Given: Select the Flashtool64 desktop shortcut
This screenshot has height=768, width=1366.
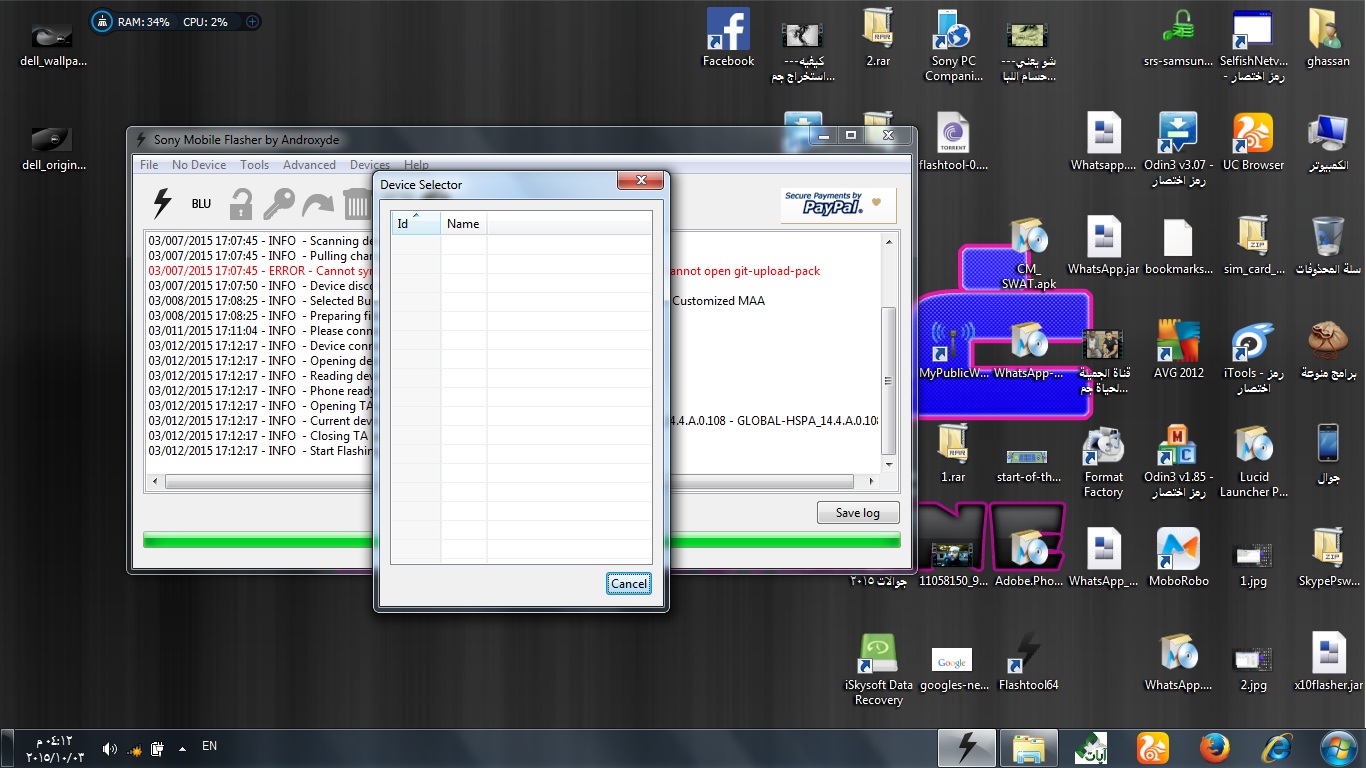Looking at the screenshot, I should coord(1028,663).
